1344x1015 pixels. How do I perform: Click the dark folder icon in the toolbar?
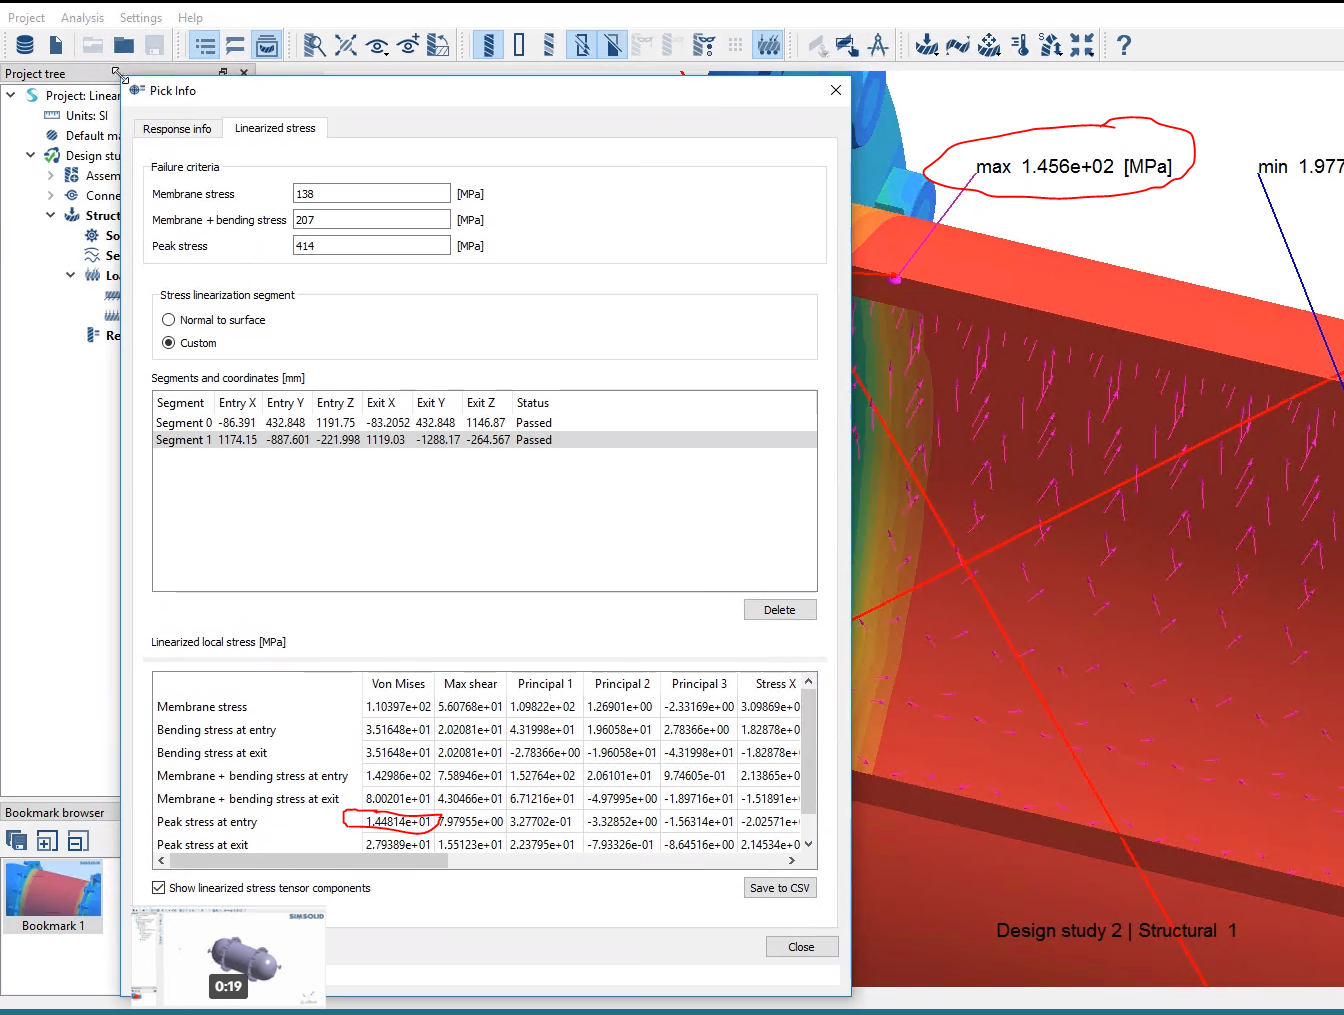coord(124,45)
